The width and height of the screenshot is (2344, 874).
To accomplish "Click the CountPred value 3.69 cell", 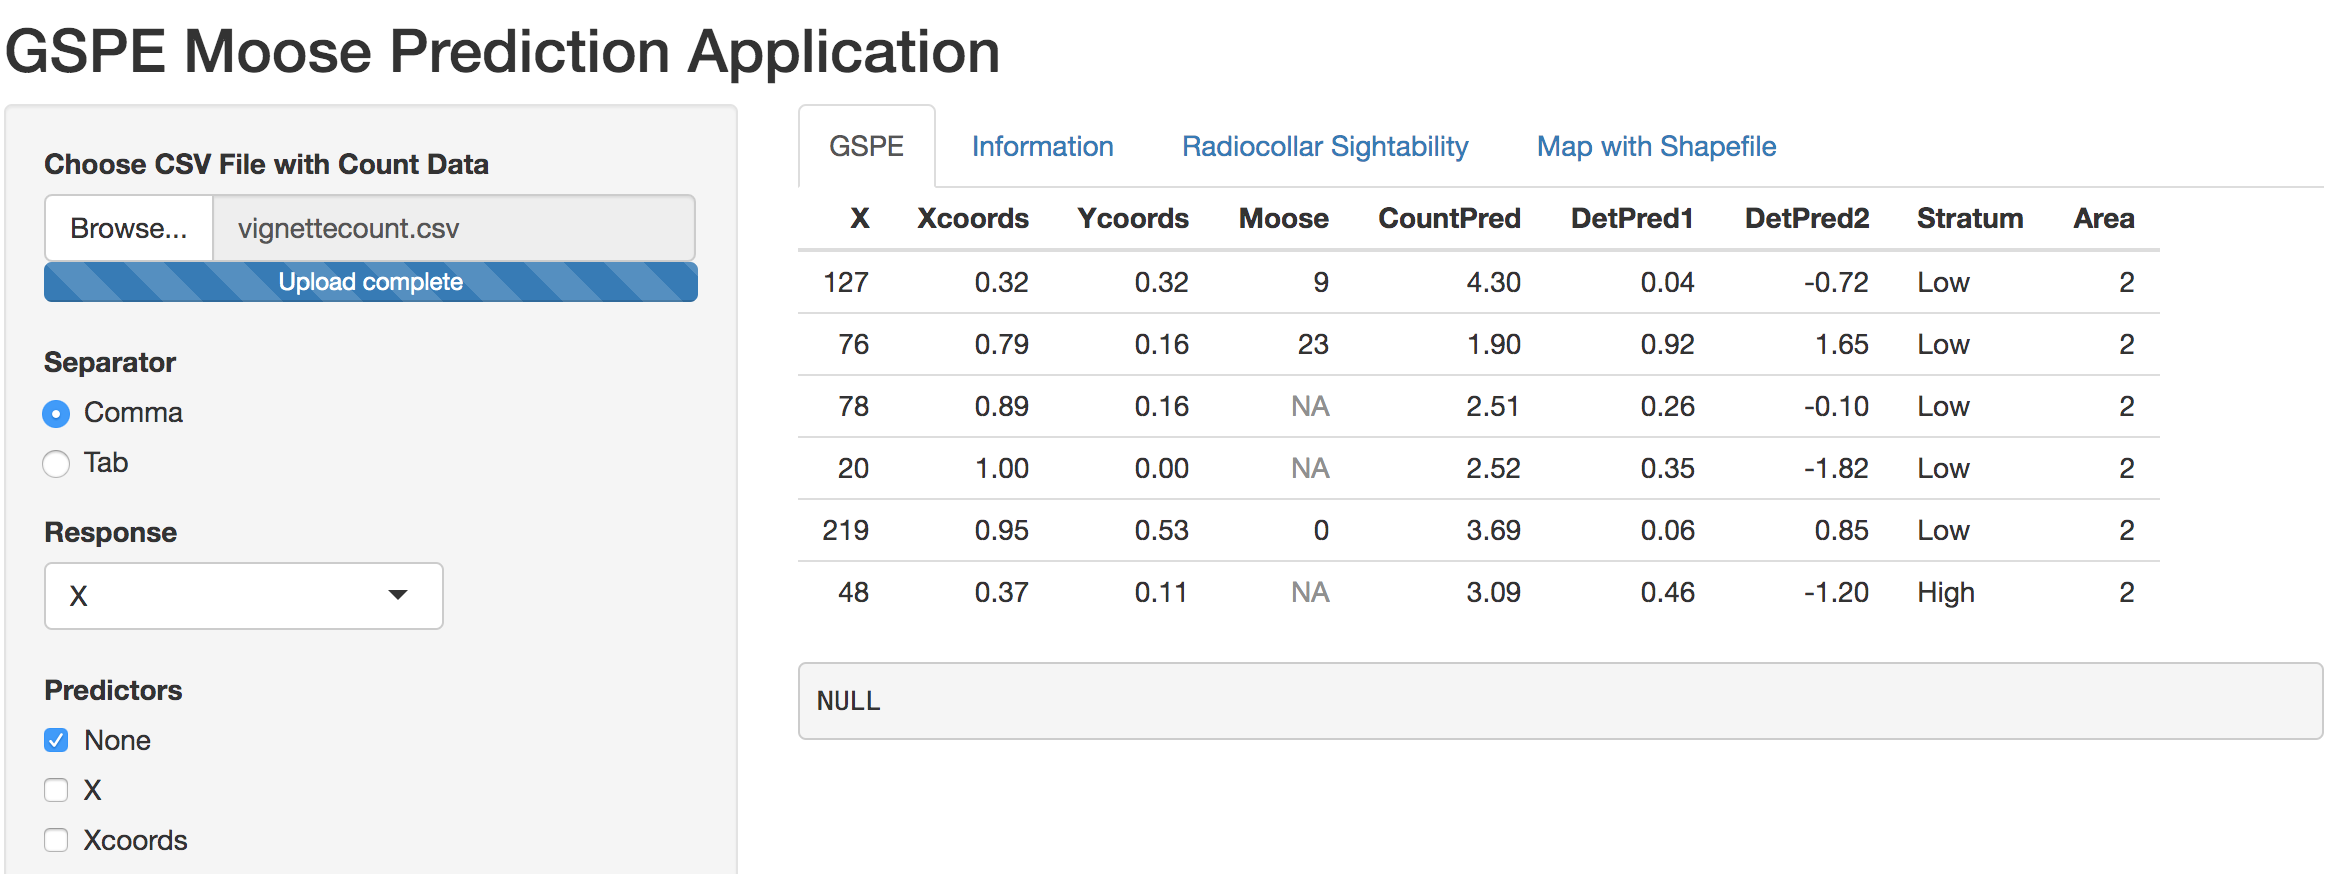I will click(x=1494, y=530).
